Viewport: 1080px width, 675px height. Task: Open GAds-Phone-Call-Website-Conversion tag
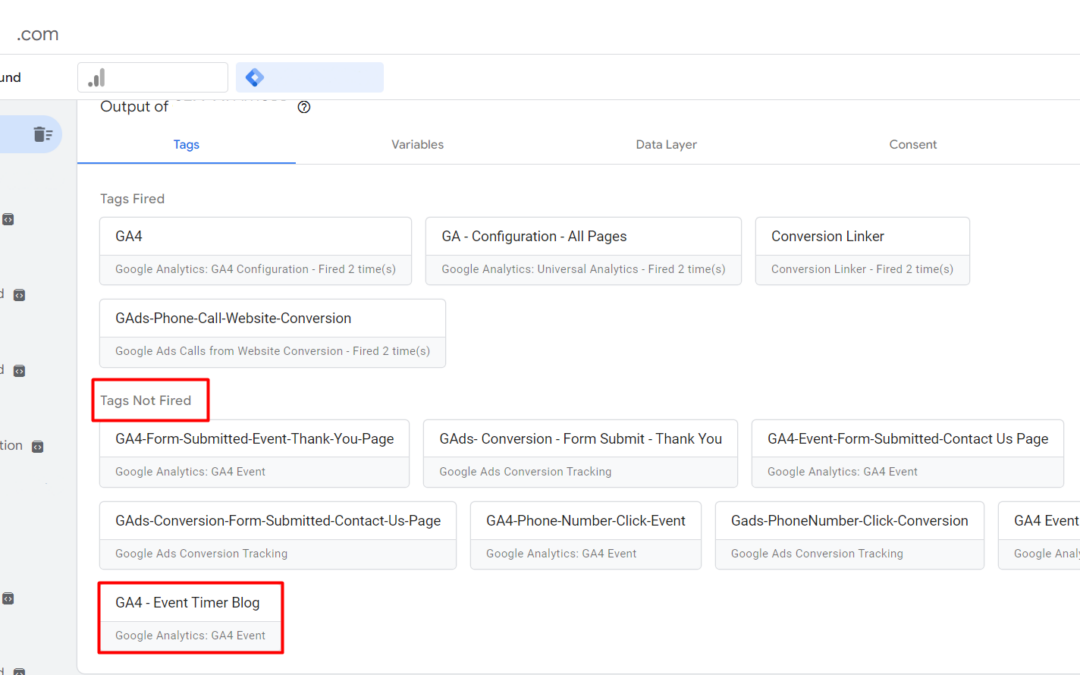click(x=272, y=333)
